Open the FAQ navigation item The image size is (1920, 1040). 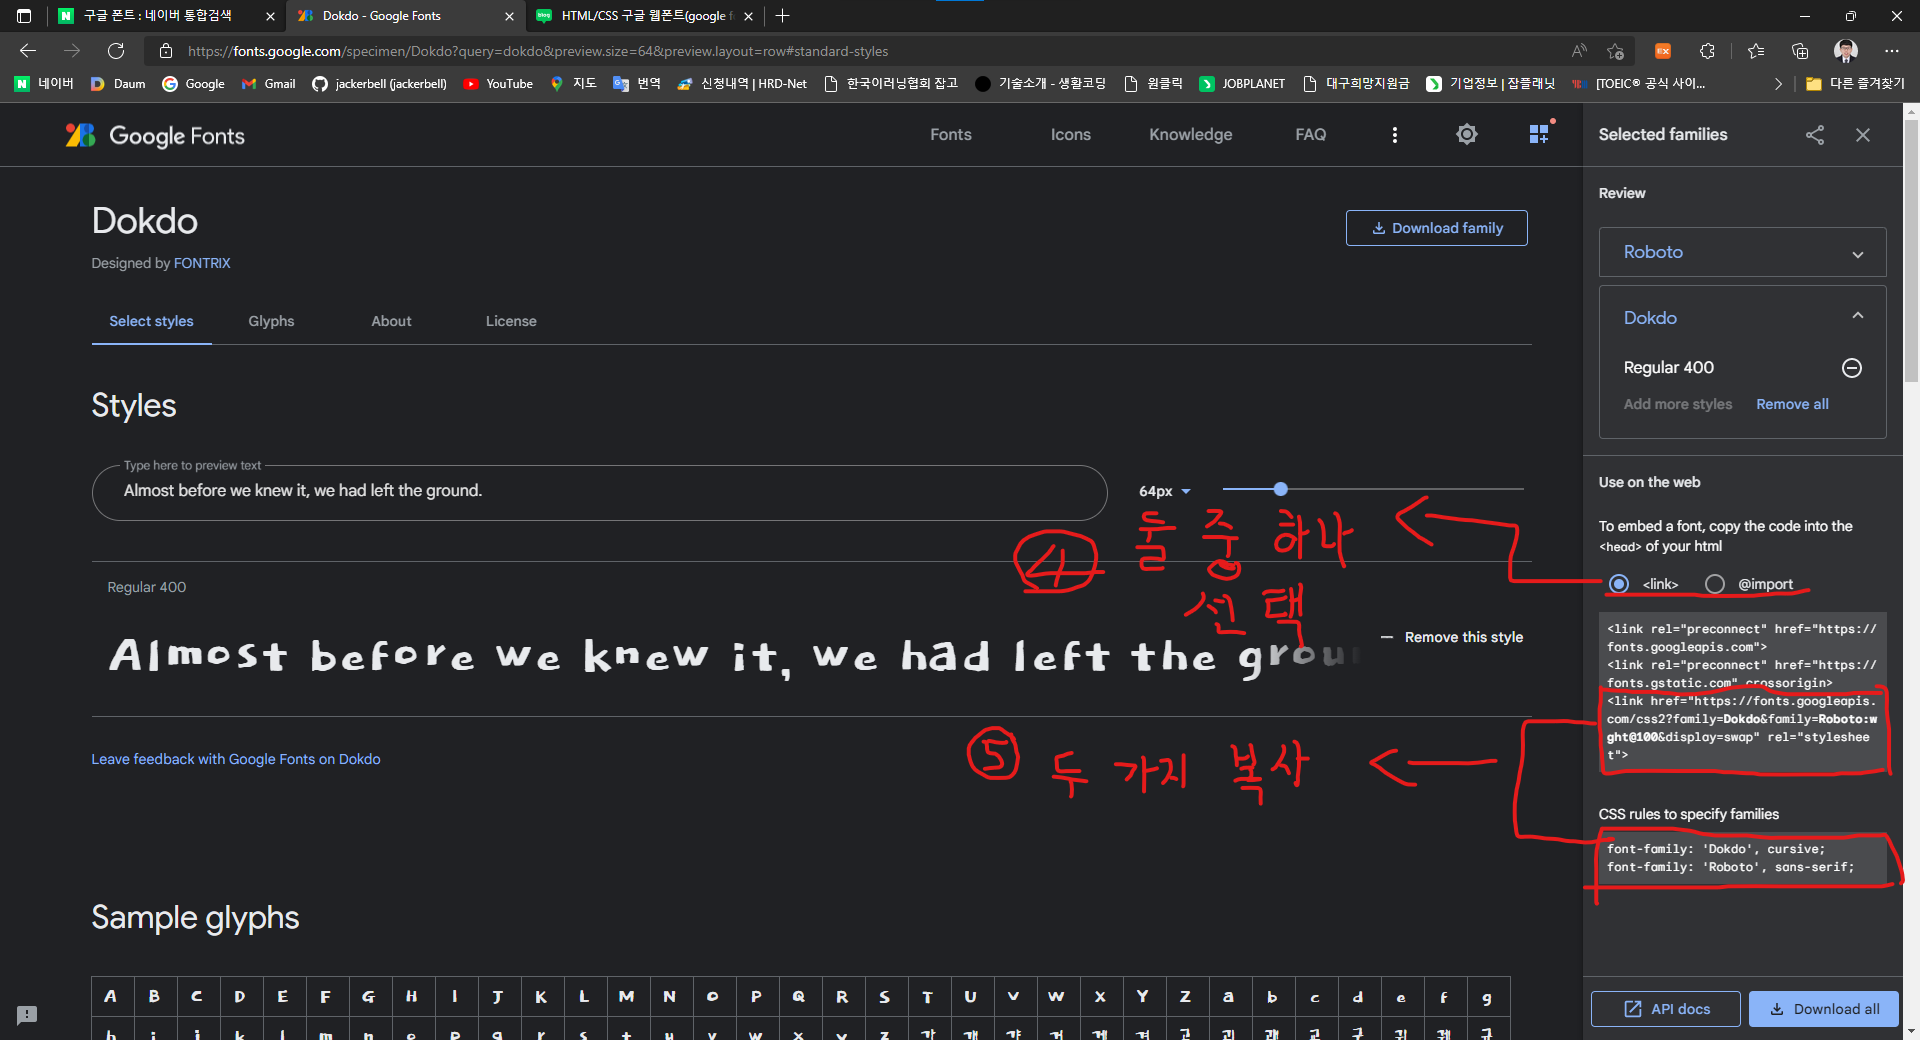[1311, 135]
